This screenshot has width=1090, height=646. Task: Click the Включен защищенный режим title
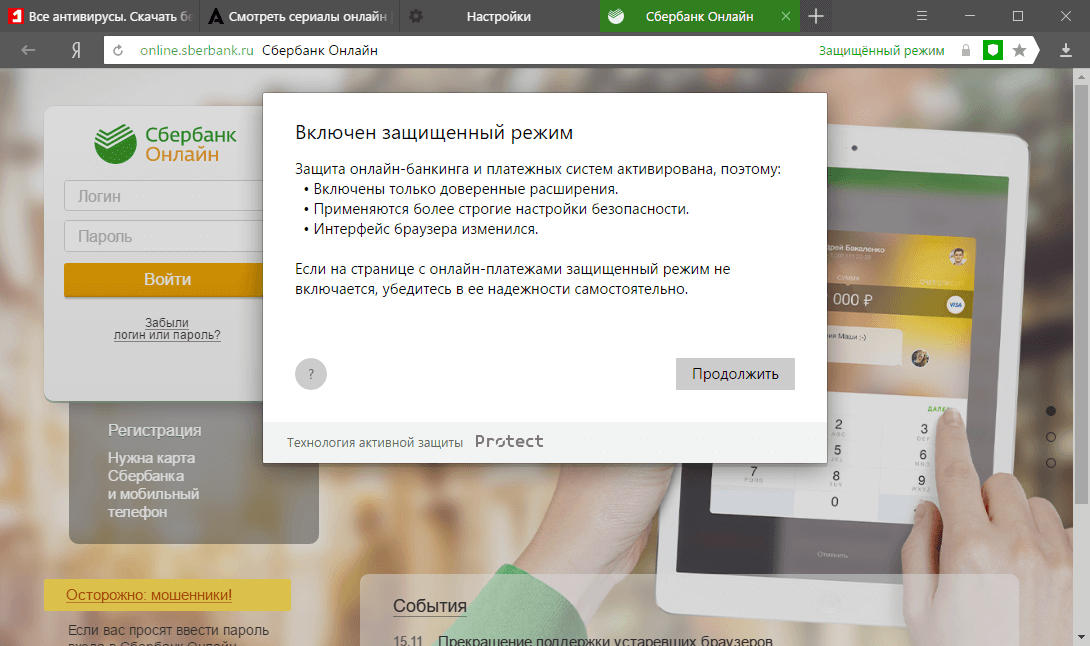434,133
